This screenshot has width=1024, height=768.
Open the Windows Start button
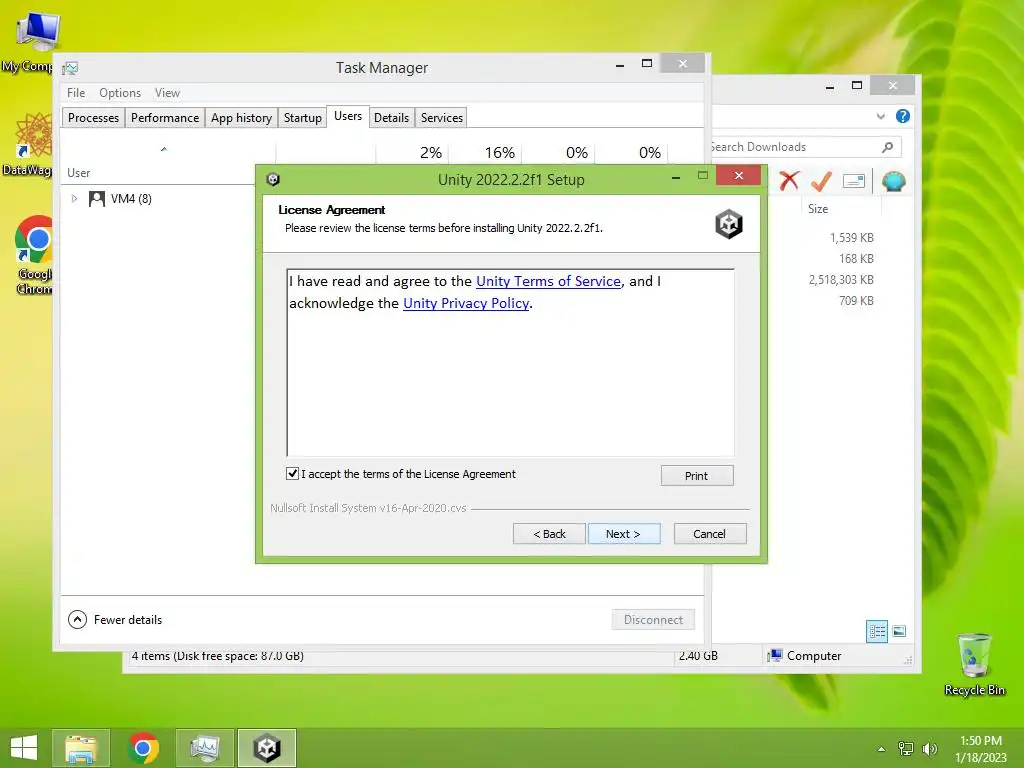(24, 748)
